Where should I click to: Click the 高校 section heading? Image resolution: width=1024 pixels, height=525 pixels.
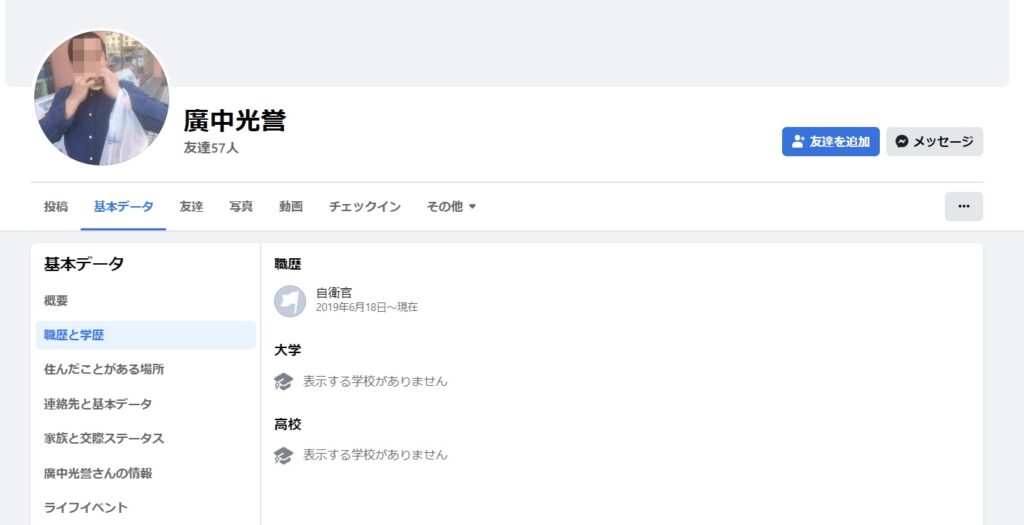(x=287, y=424)
